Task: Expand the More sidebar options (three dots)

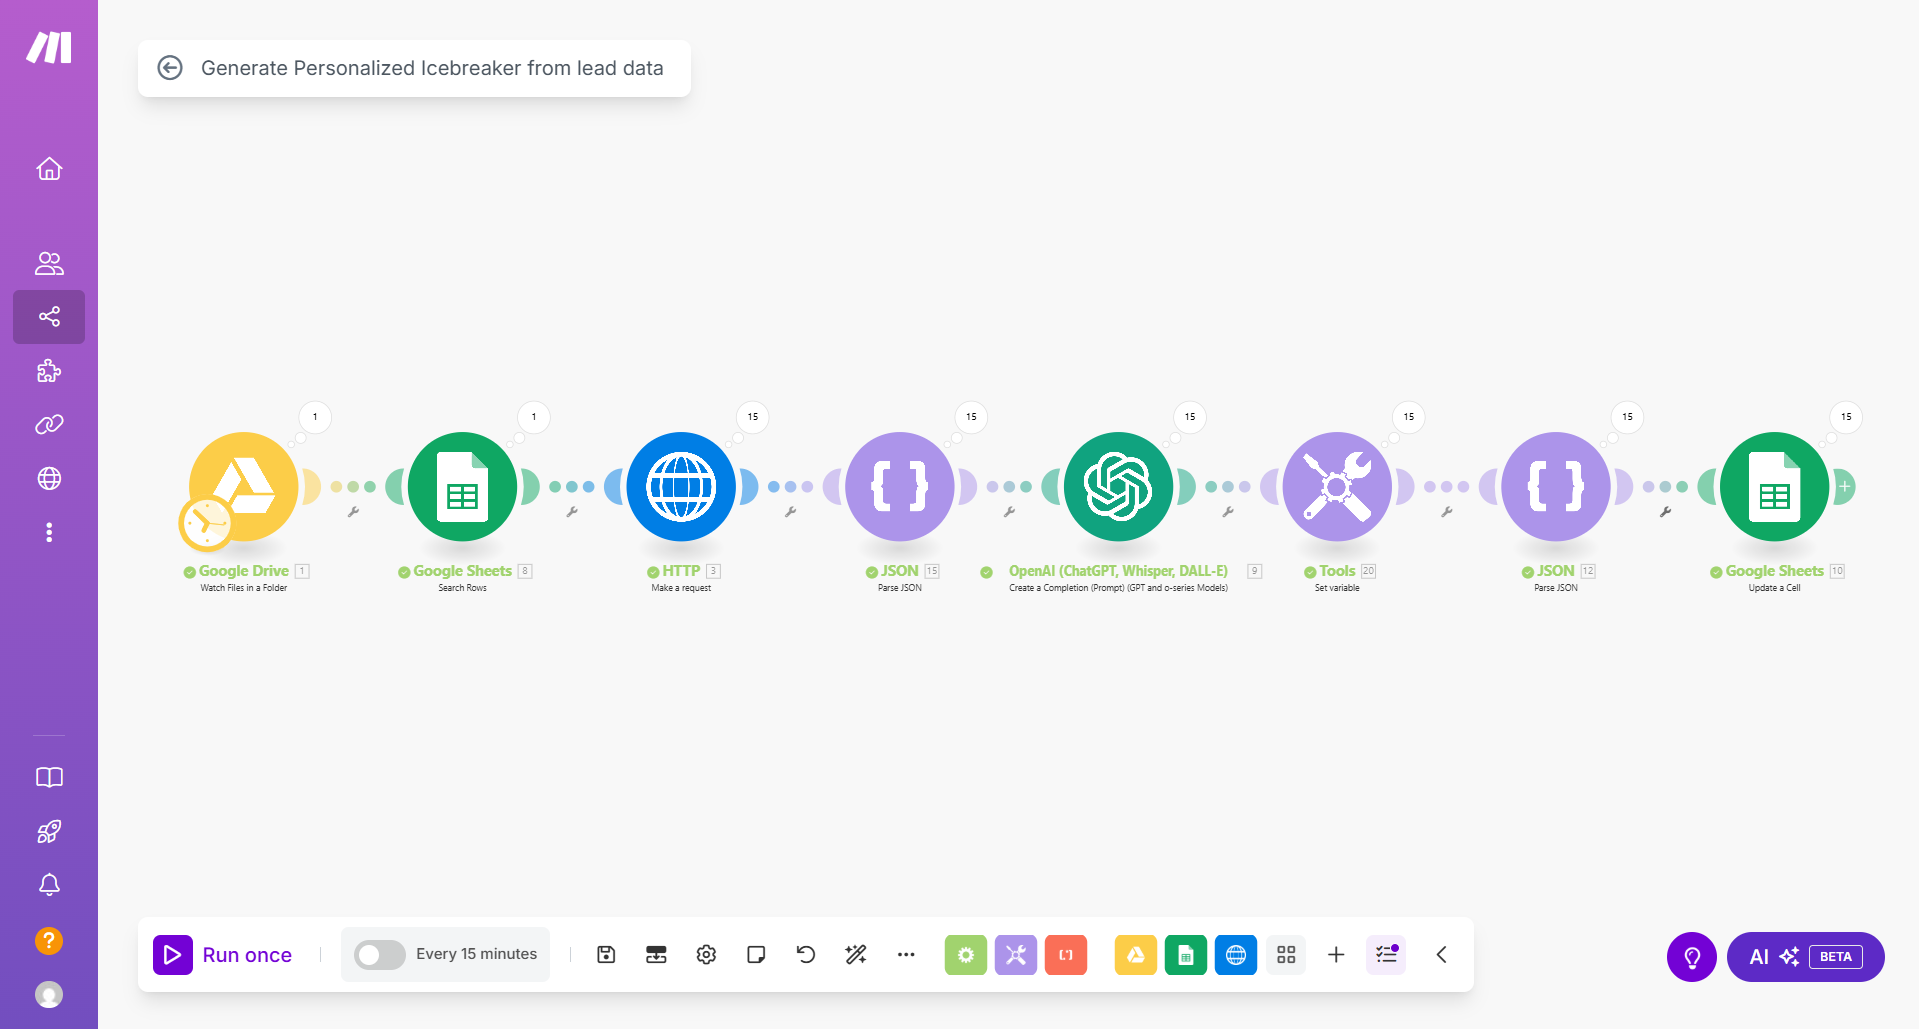Action: click(49, 532)
